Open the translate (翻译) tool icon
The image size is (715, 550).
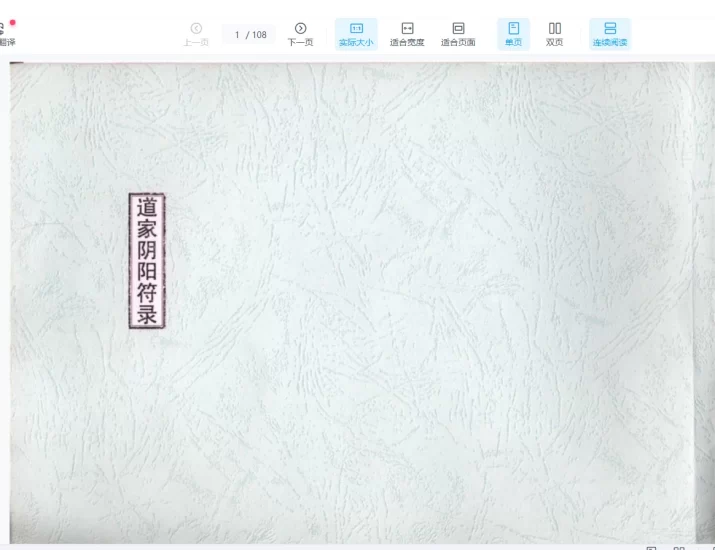coord(3,28)
